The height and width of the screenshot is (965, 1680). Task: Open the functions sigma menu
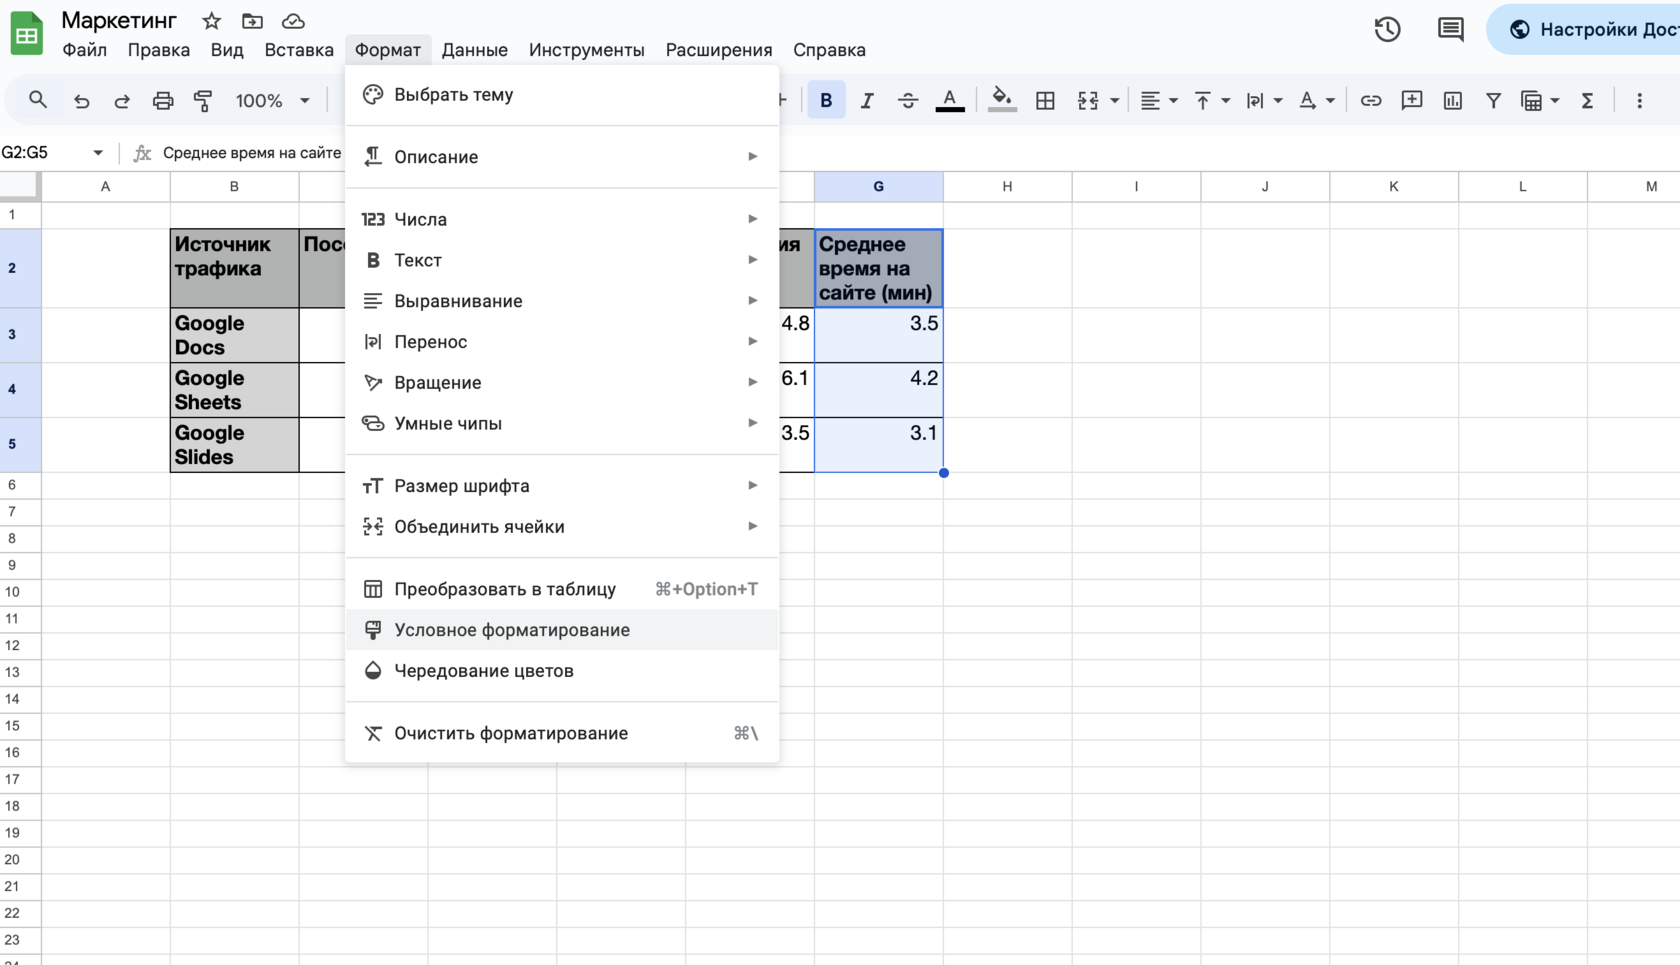[1587, 100]
